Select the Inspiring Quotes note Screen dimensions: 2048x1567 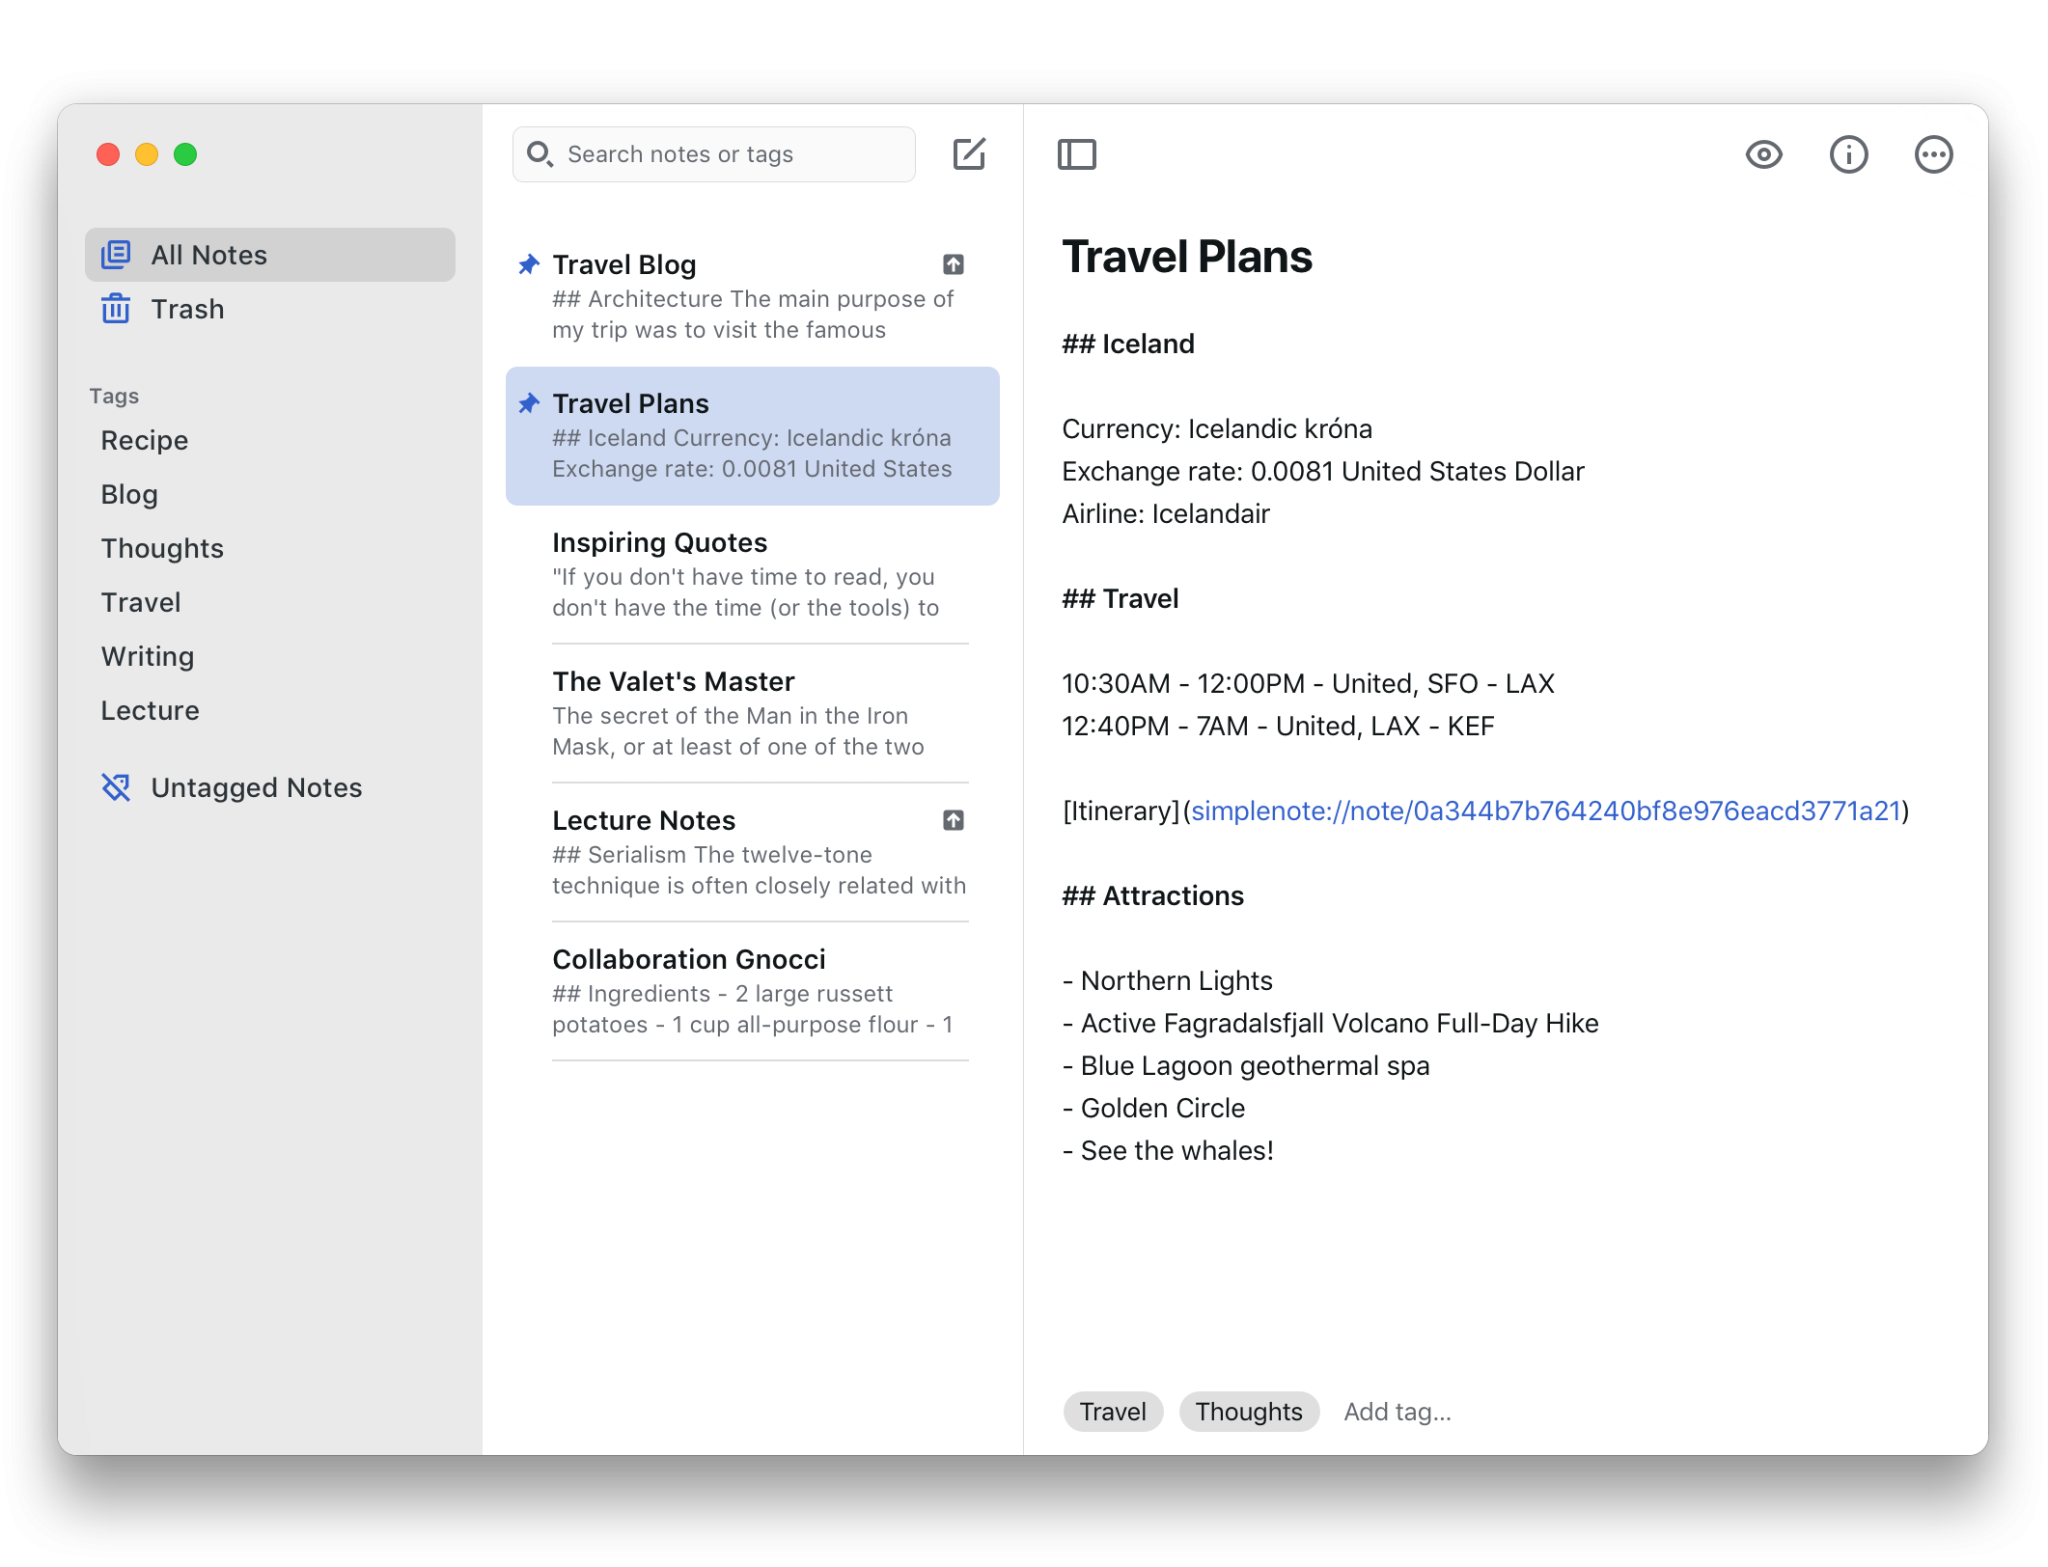click(658, 541)
